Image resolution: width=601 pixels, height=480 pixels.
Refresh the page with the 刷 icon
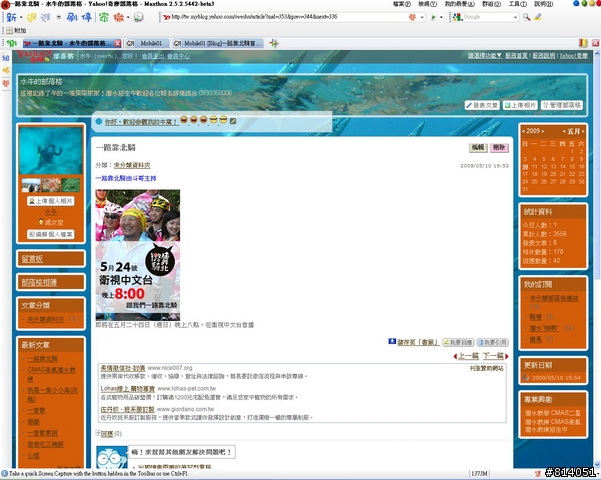point(72,17)
